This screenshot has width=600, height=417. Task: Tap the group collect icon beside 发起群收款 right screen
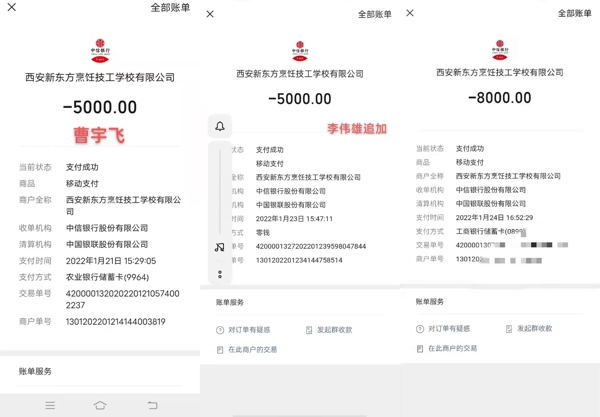point(509,329)
